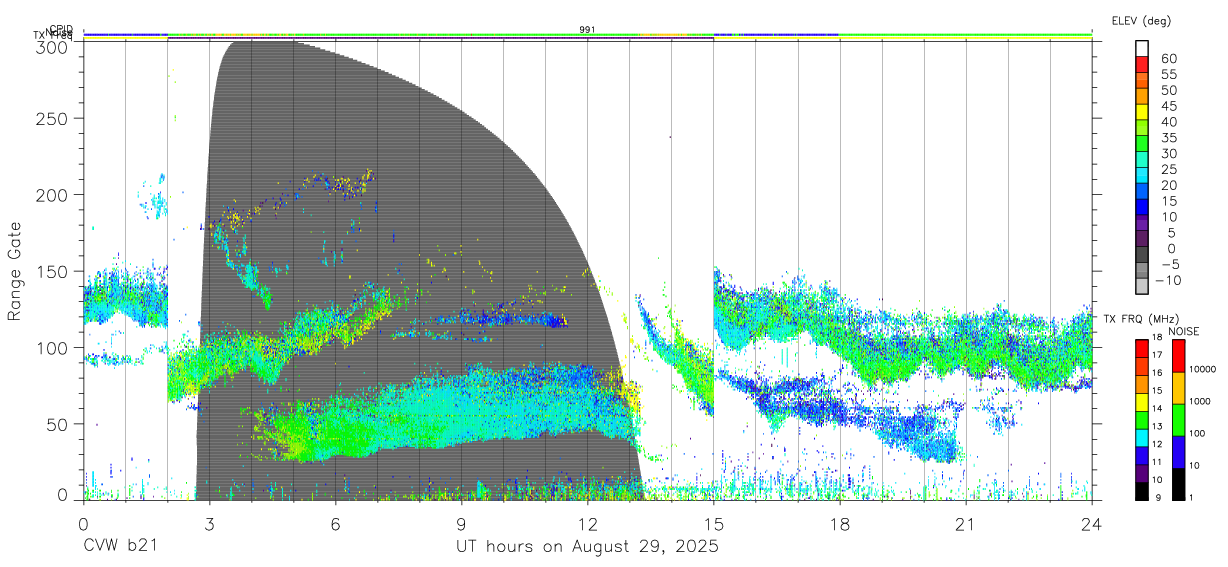Viewport: 1228px width, 567px height.
Task: Click the red 17–18 MHz TX FRQ swatch
Action: pyautogui.click(x=1142, y=347)
